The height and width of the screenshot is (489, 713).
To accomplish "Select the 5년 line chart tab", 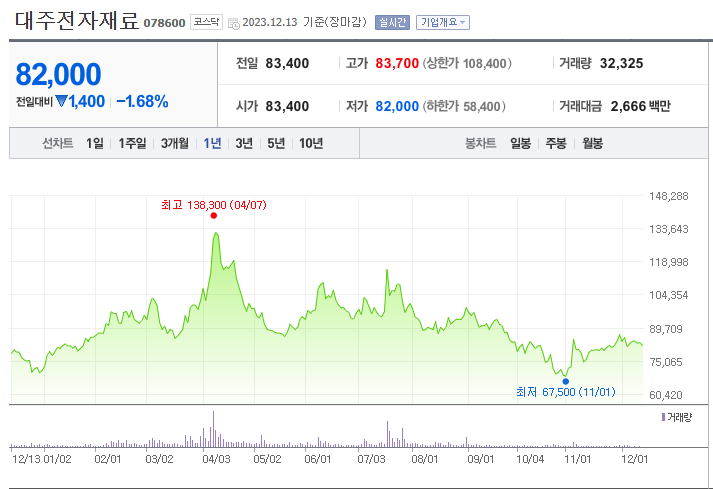I will [276, 143].
